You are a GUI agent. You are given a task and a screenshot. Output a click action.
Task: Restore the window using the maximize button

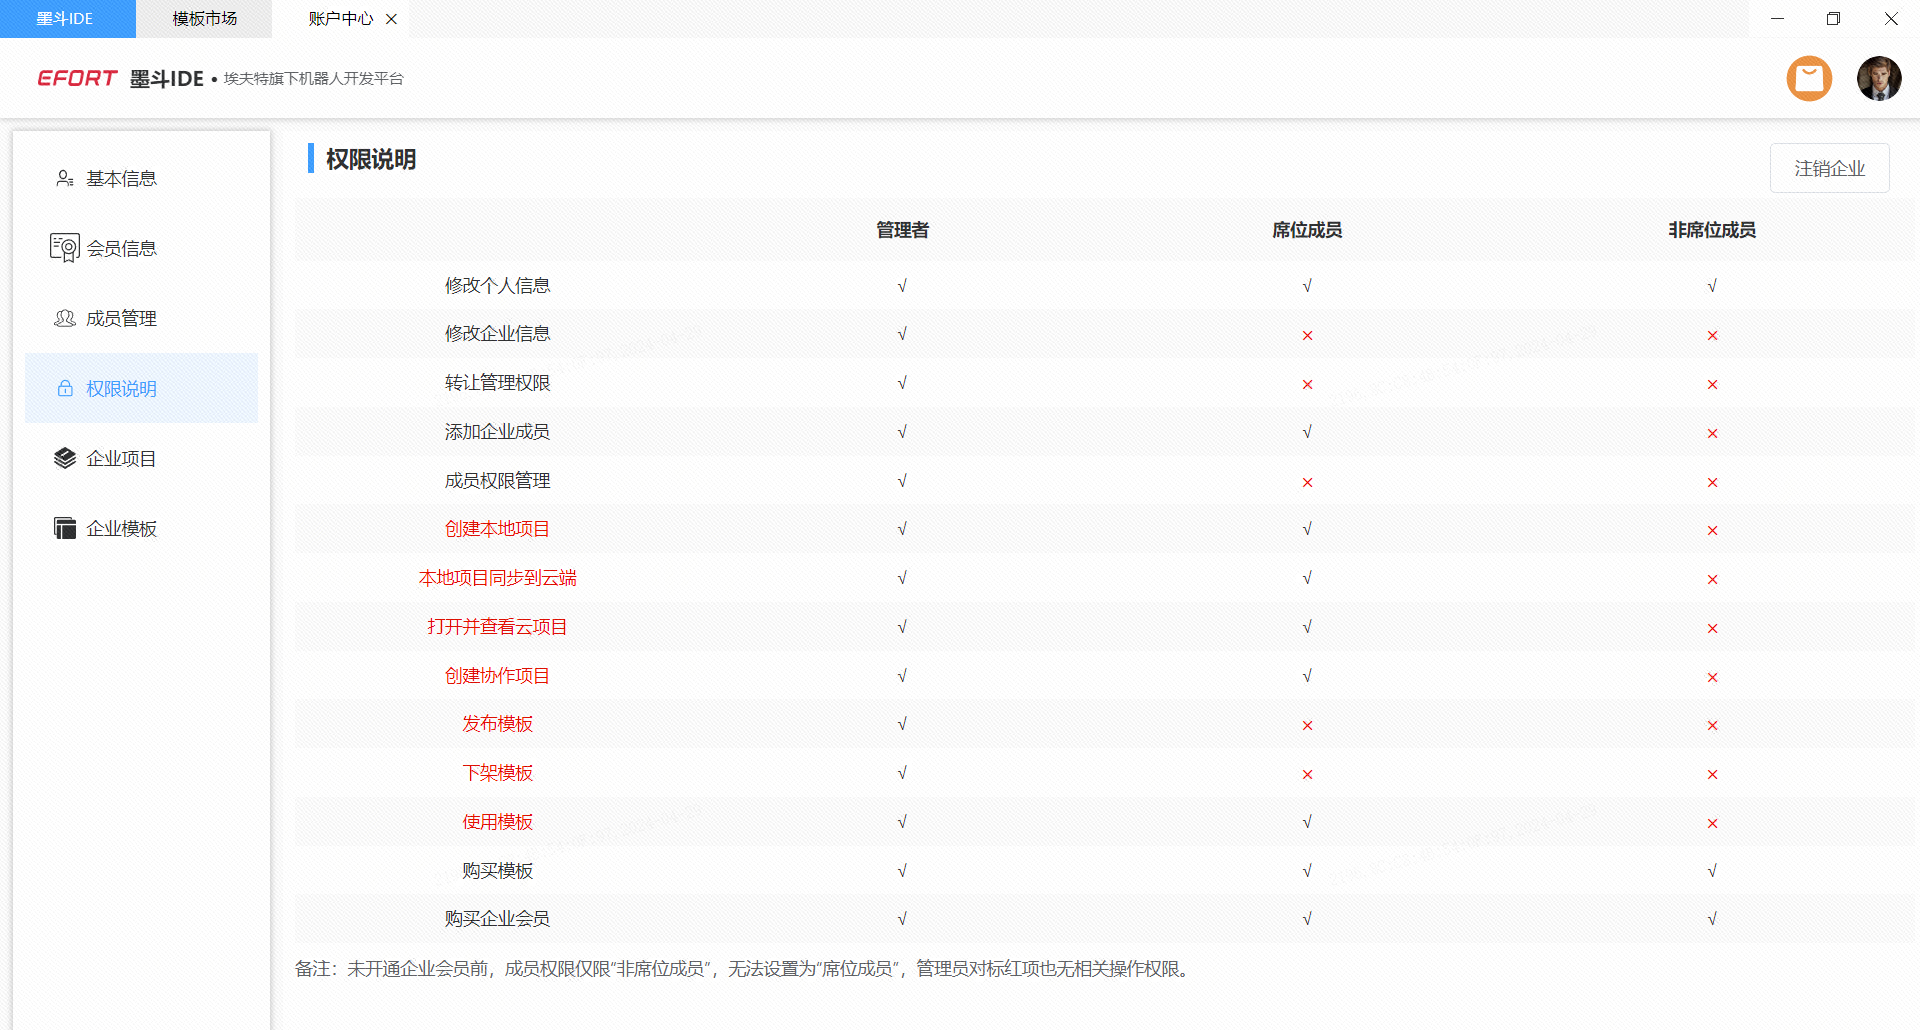1833,19
